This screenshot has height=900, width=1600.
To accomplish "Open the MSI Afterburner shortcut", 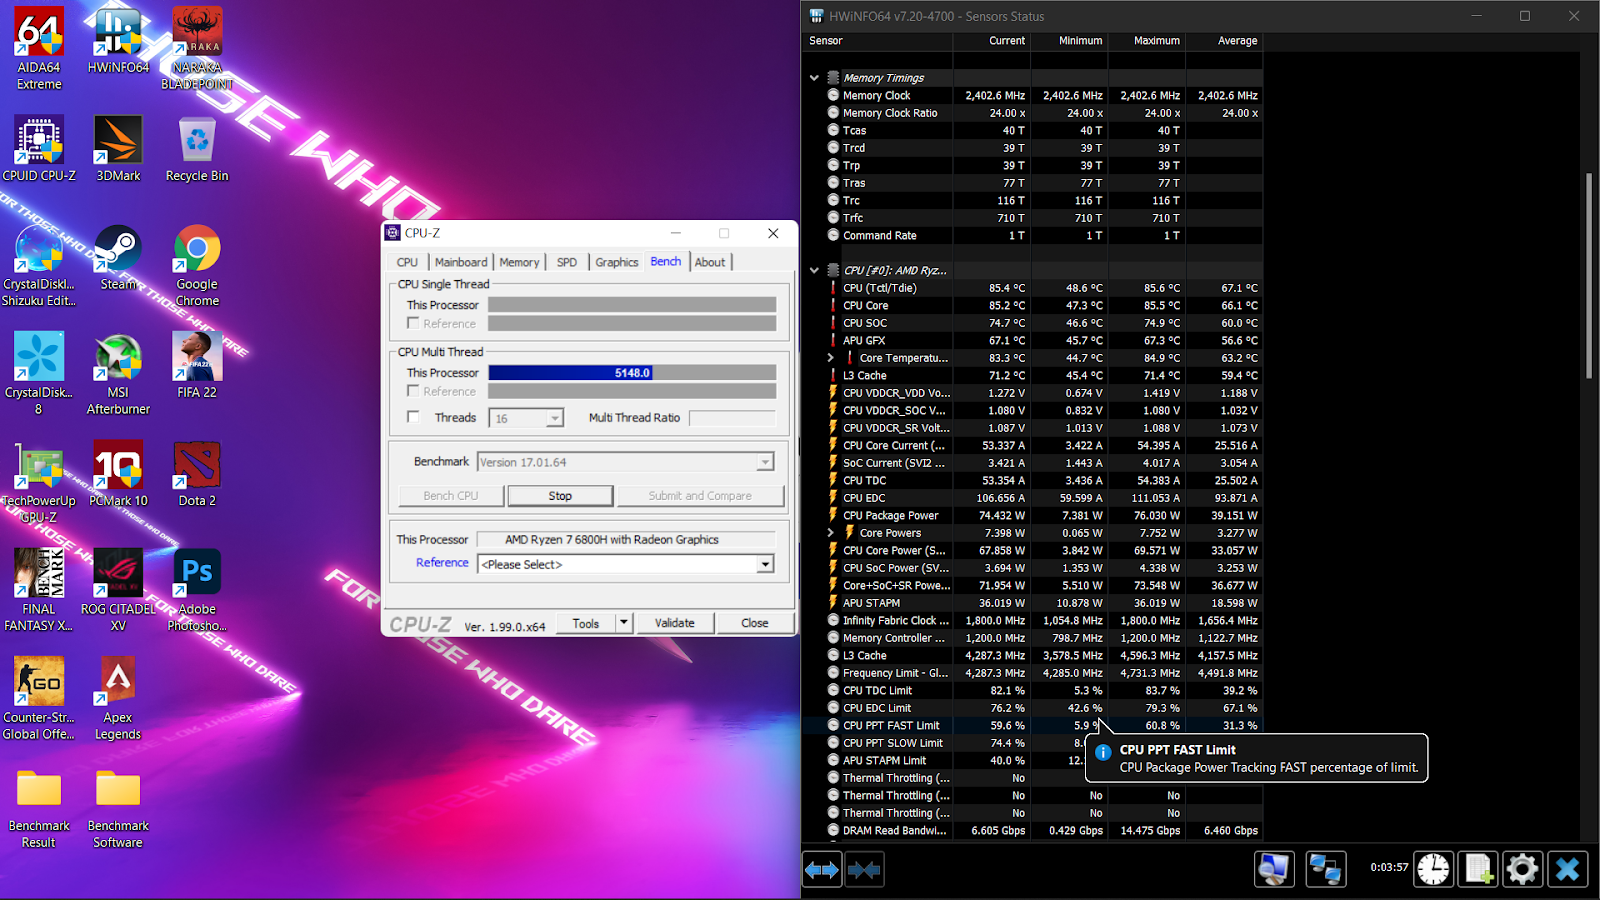I will [118, 373].
